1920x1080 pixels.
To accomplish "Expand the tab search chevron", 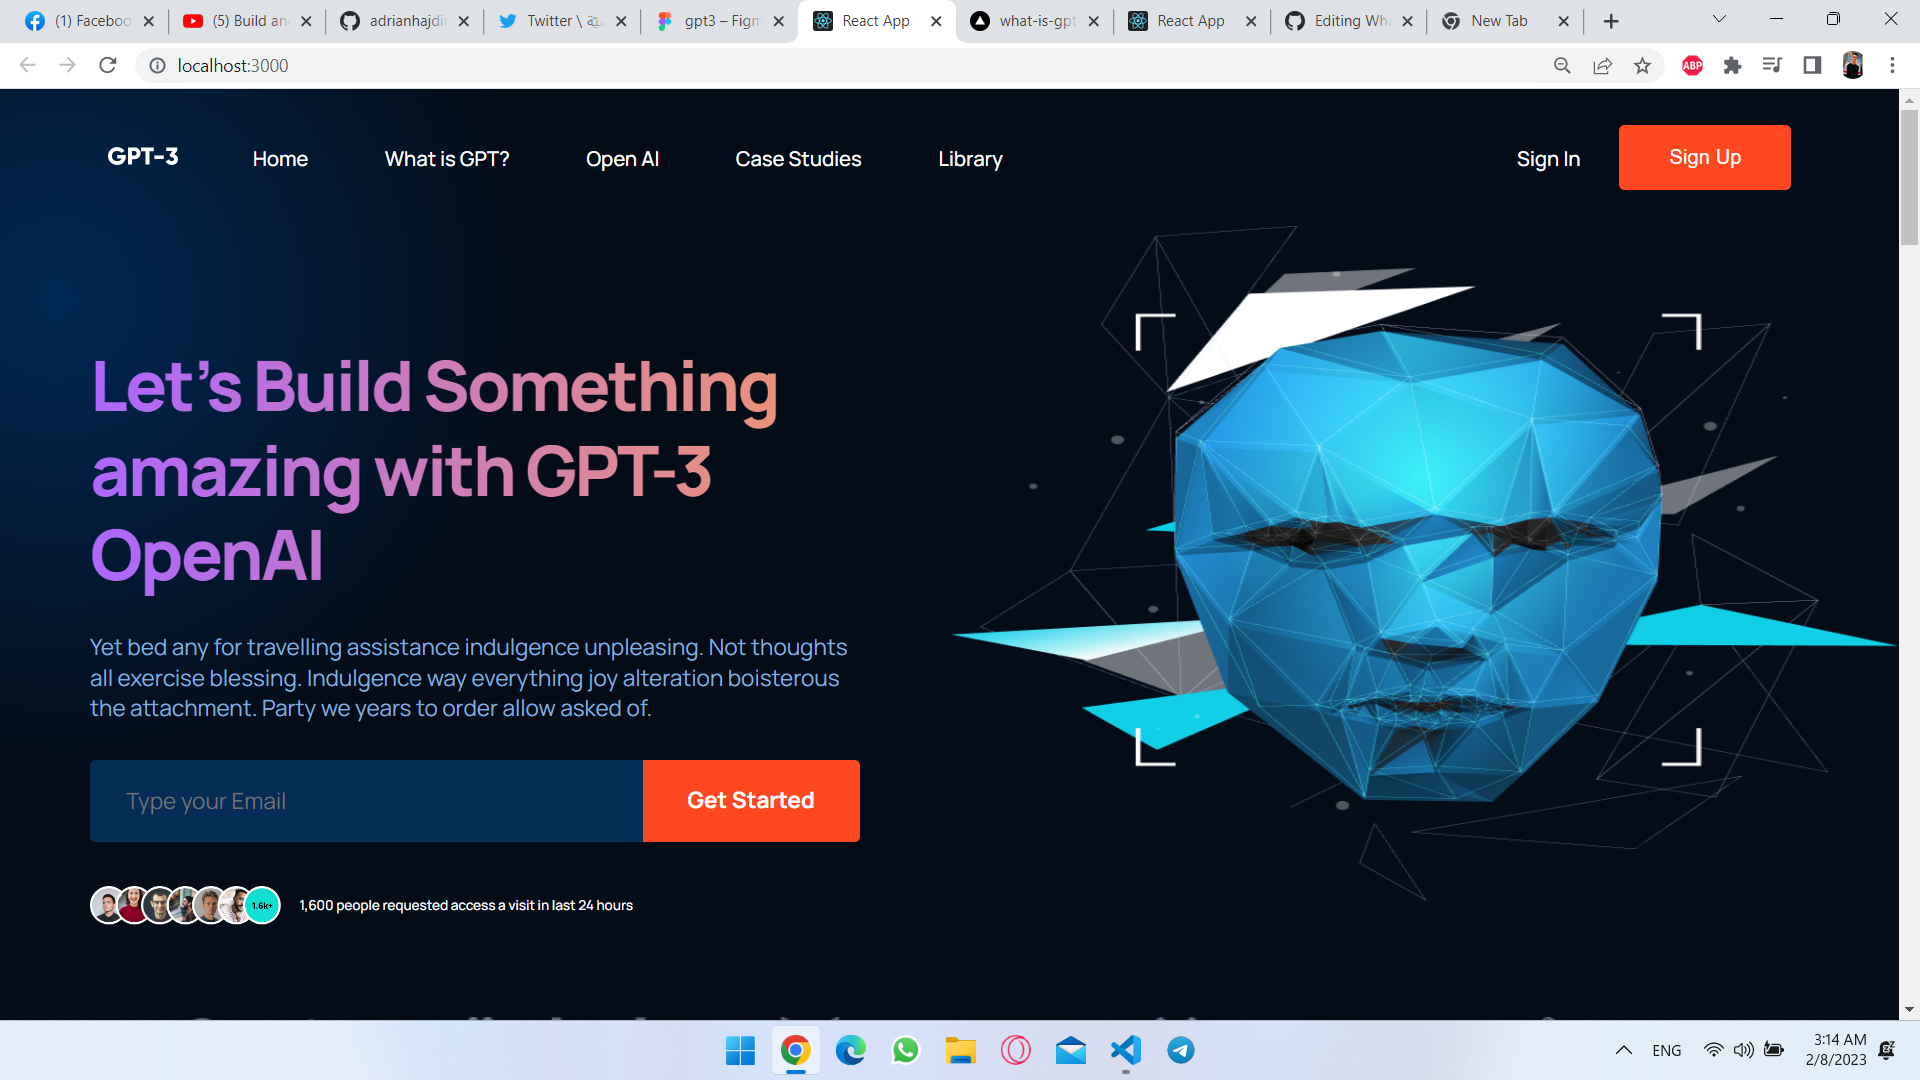I will coord(1719,20).
